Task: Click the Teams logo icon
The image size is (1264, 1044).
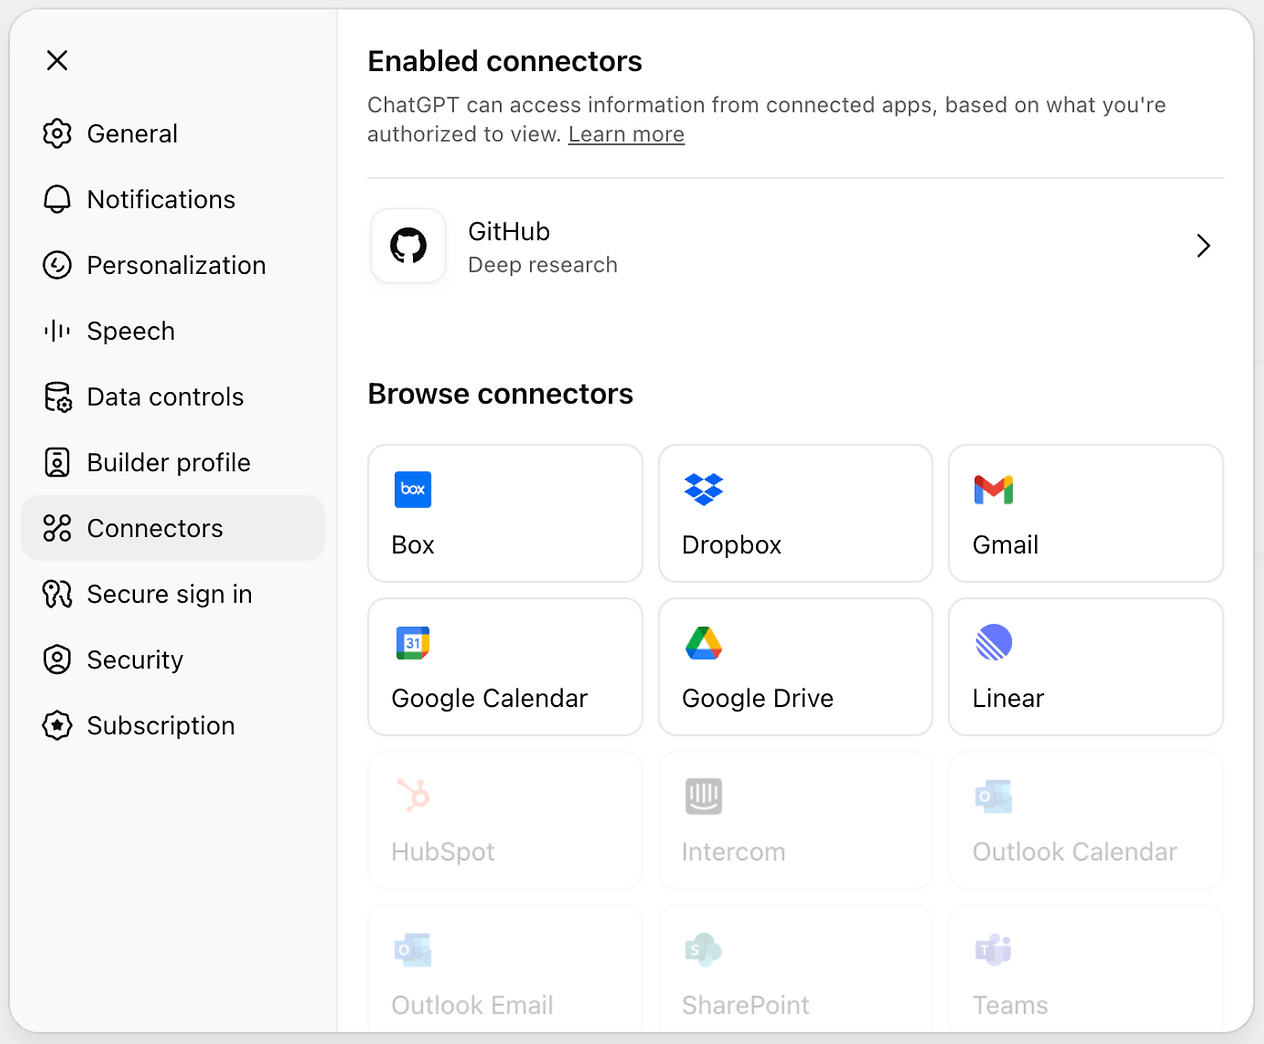Action: click(x=994, y=950)
